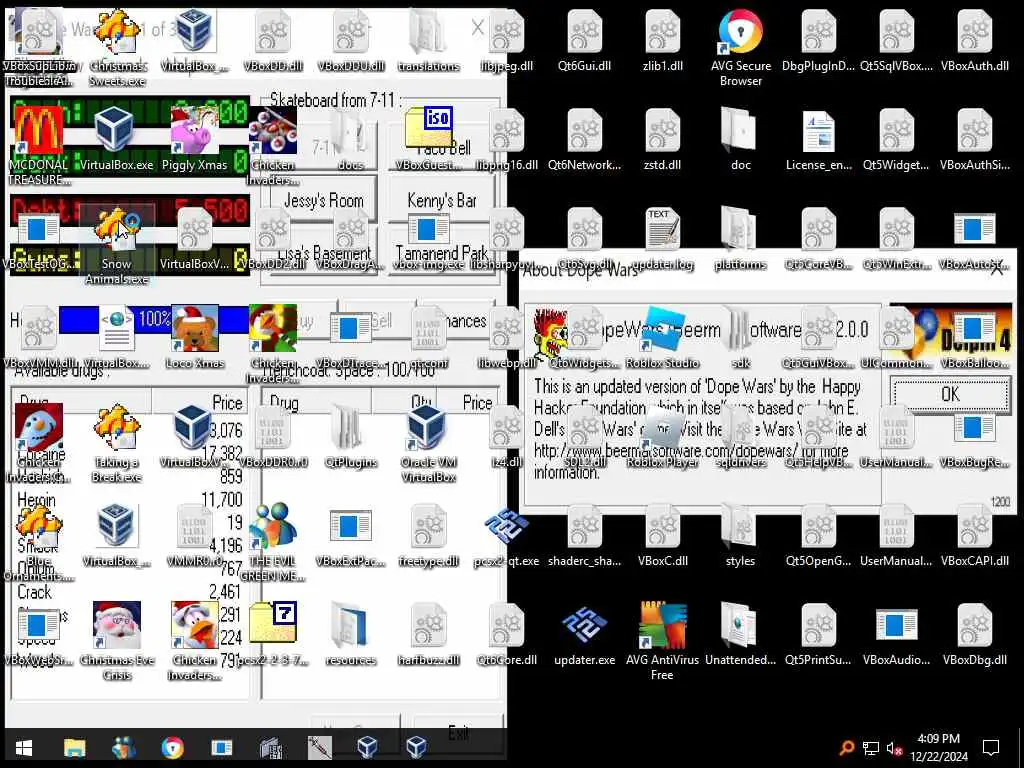Image resolution: width=1024 pixels, height=768 pixels.
Task: Select the platforms folder icon
Action: point(741,238)
